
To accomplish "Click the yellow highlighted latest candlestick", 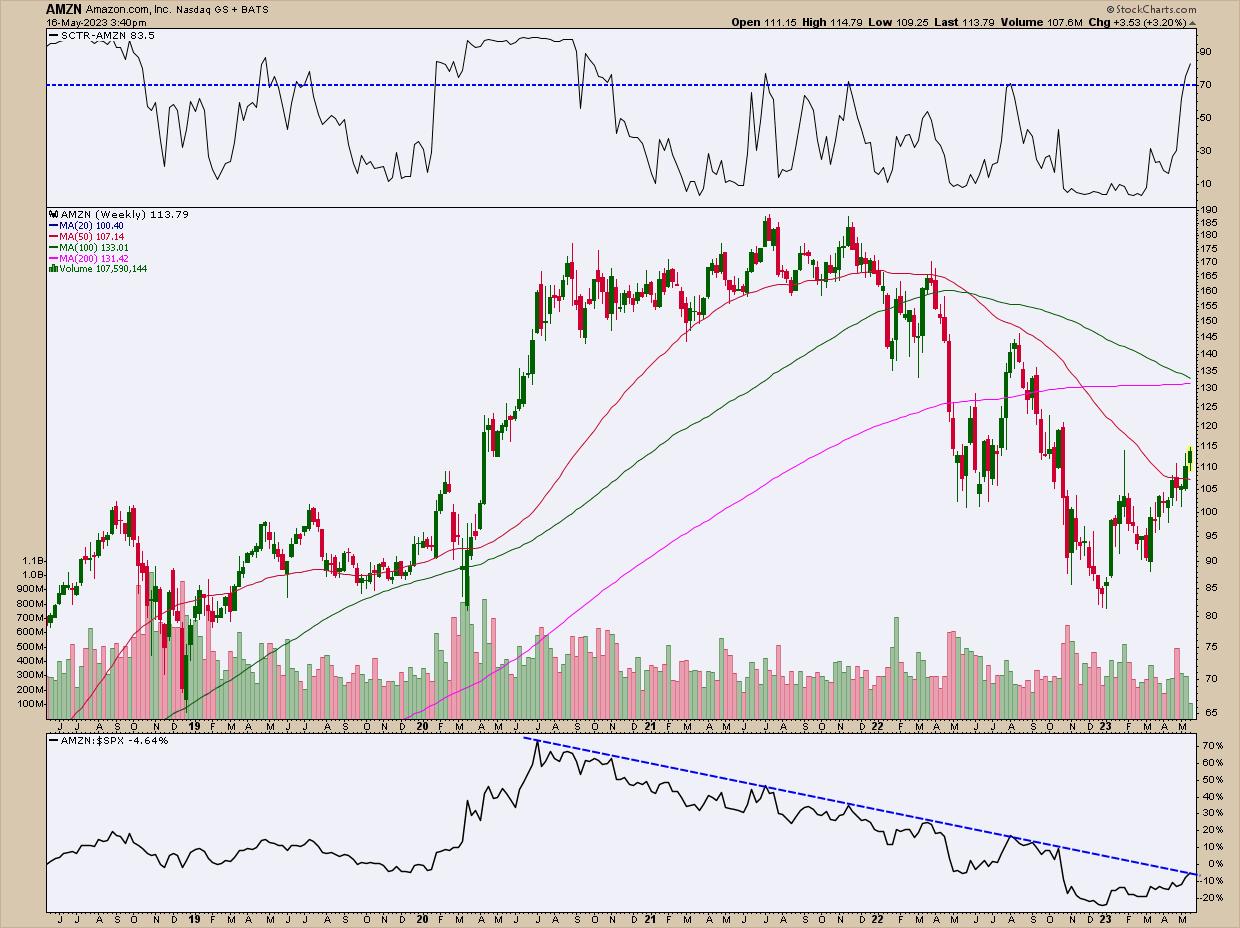I will click(x=1189, y=456).
